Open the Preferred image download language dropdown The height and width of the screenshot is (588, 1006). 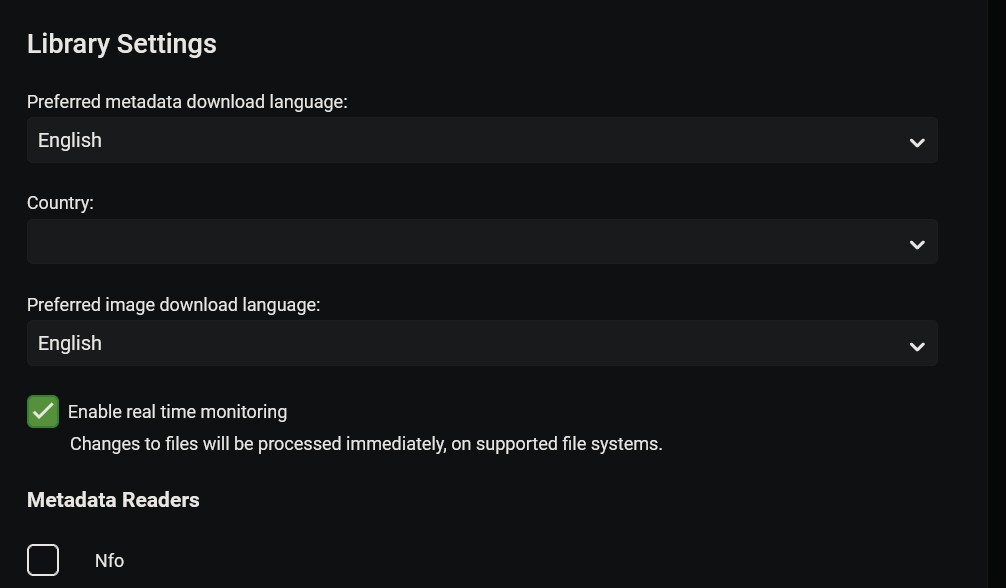tap(480, 343)
